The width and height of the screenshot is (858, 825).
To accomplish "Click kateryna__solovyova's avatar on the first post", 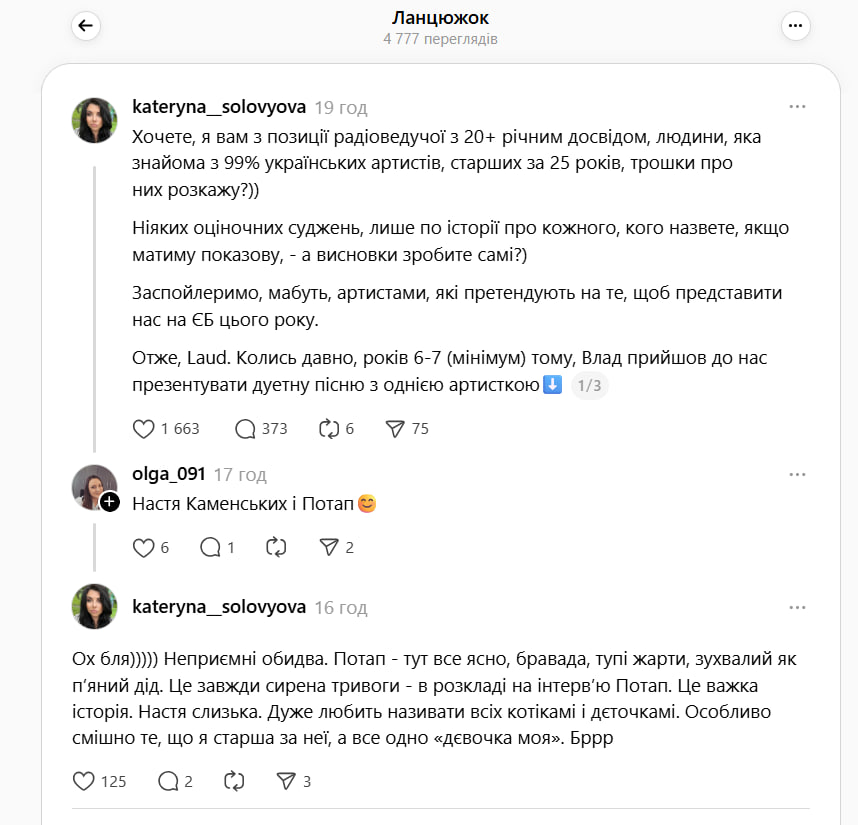I will click(95, 121).
